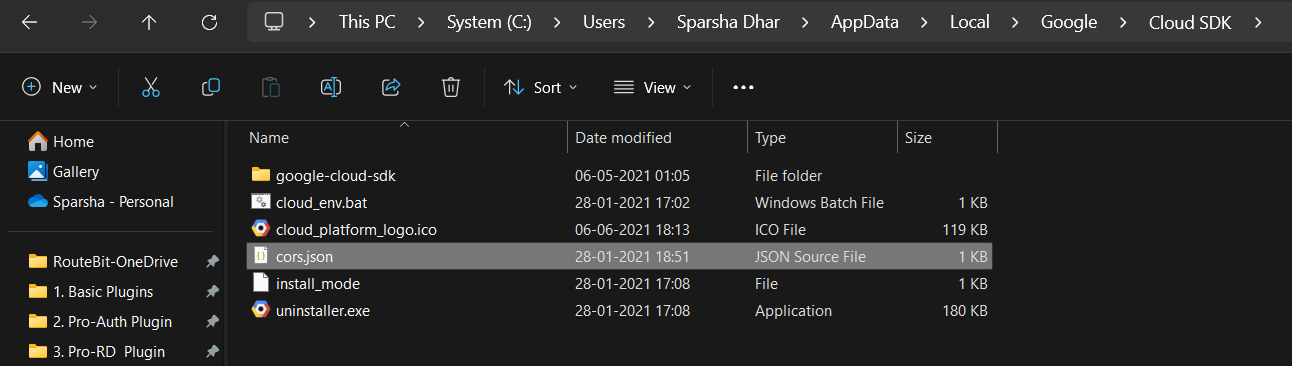Select the install_mode file name
Image resolution: width=1292 pixels, height=366 pixels.
click(x=318, y=283)
